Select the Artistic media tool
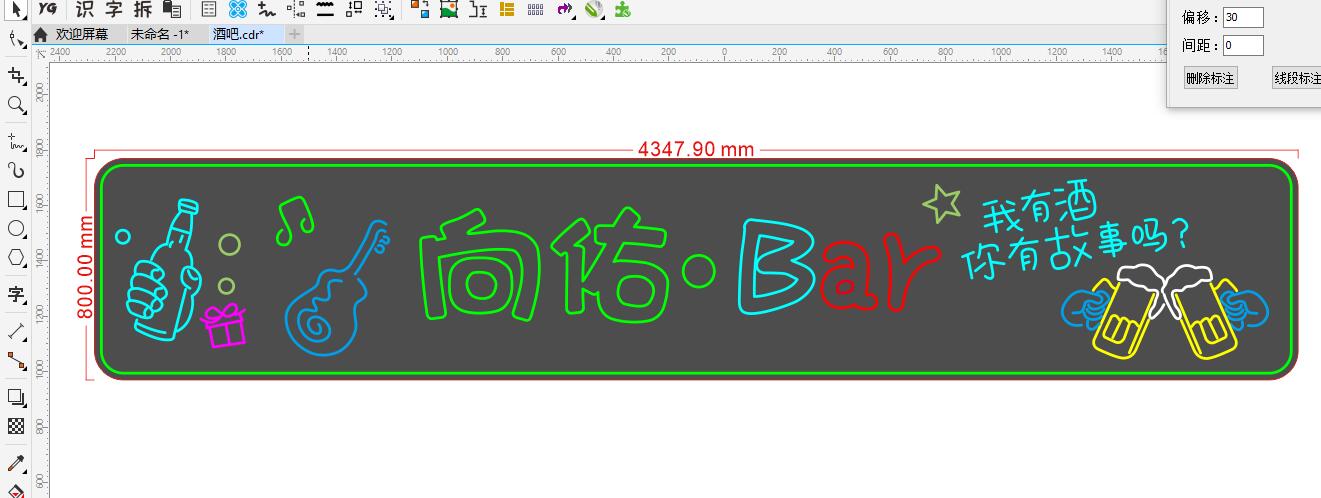1321x498 pixels. coord(16,170)
